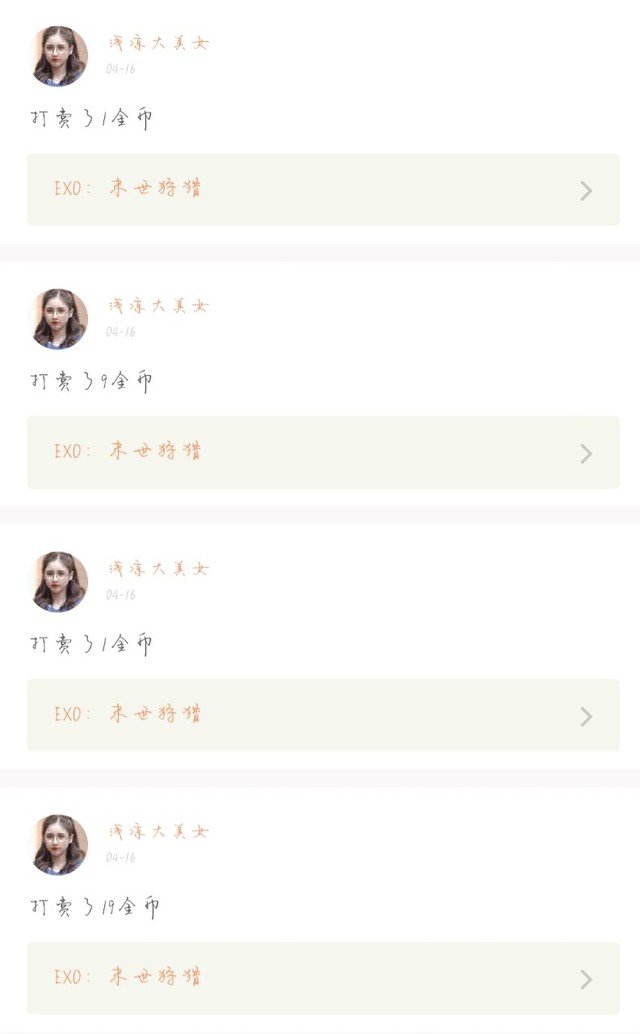
Task: Tap the username above the 9金币 reward
Action: click(158, 306)
